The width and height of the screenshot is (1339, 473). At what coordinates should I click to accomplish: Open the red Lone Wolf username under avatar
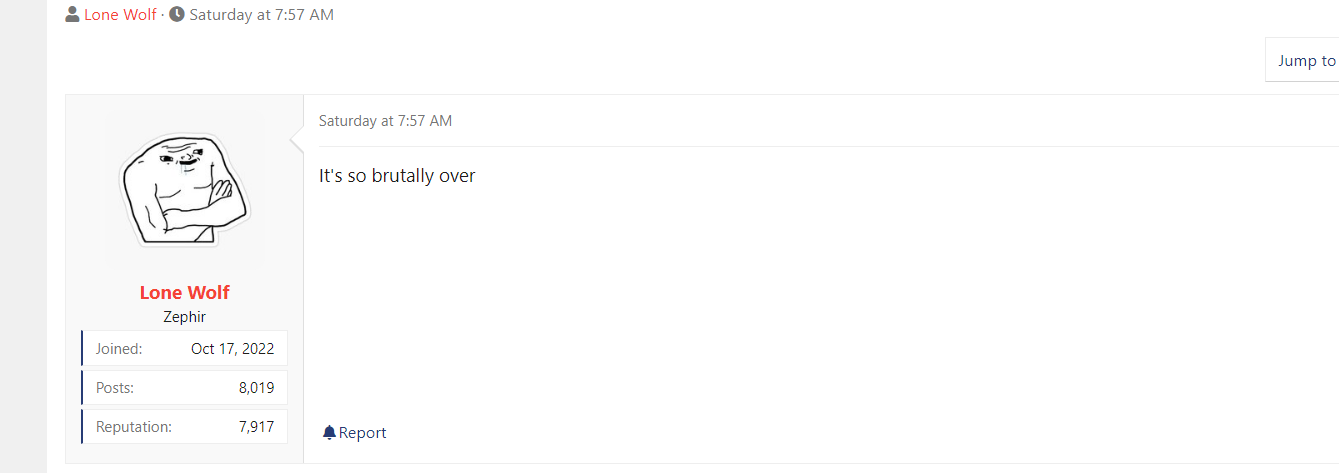pos(185,292)
